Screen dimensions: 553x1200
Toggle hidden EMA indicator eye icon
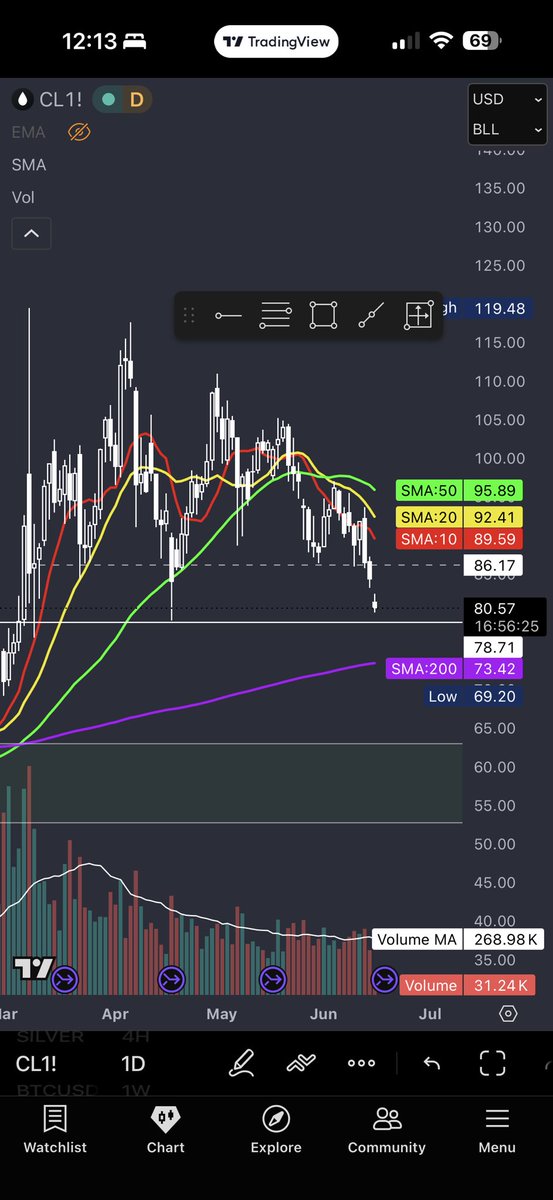pos(79,132)
